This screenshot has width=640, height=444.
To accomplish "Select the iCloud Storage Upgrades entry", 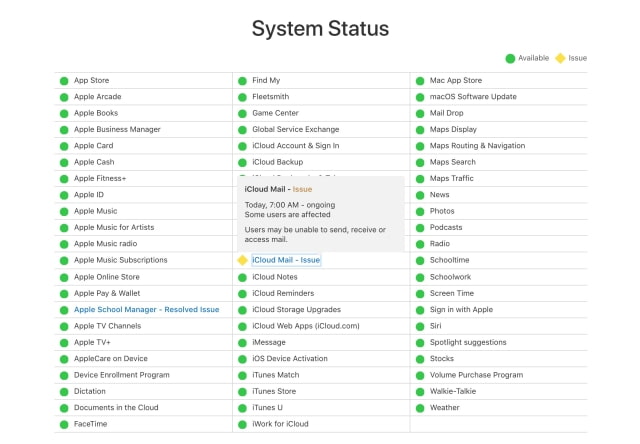I will point(296,309).
